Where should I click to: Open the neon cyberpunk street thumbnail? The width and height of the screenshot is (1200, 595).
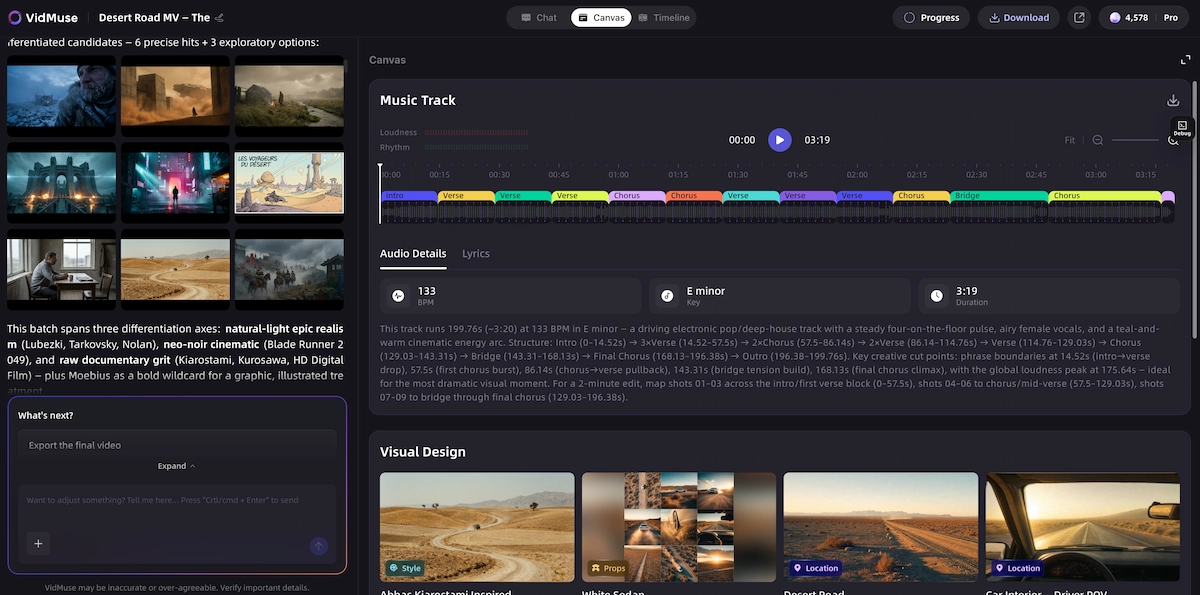[x=176, y=183]
